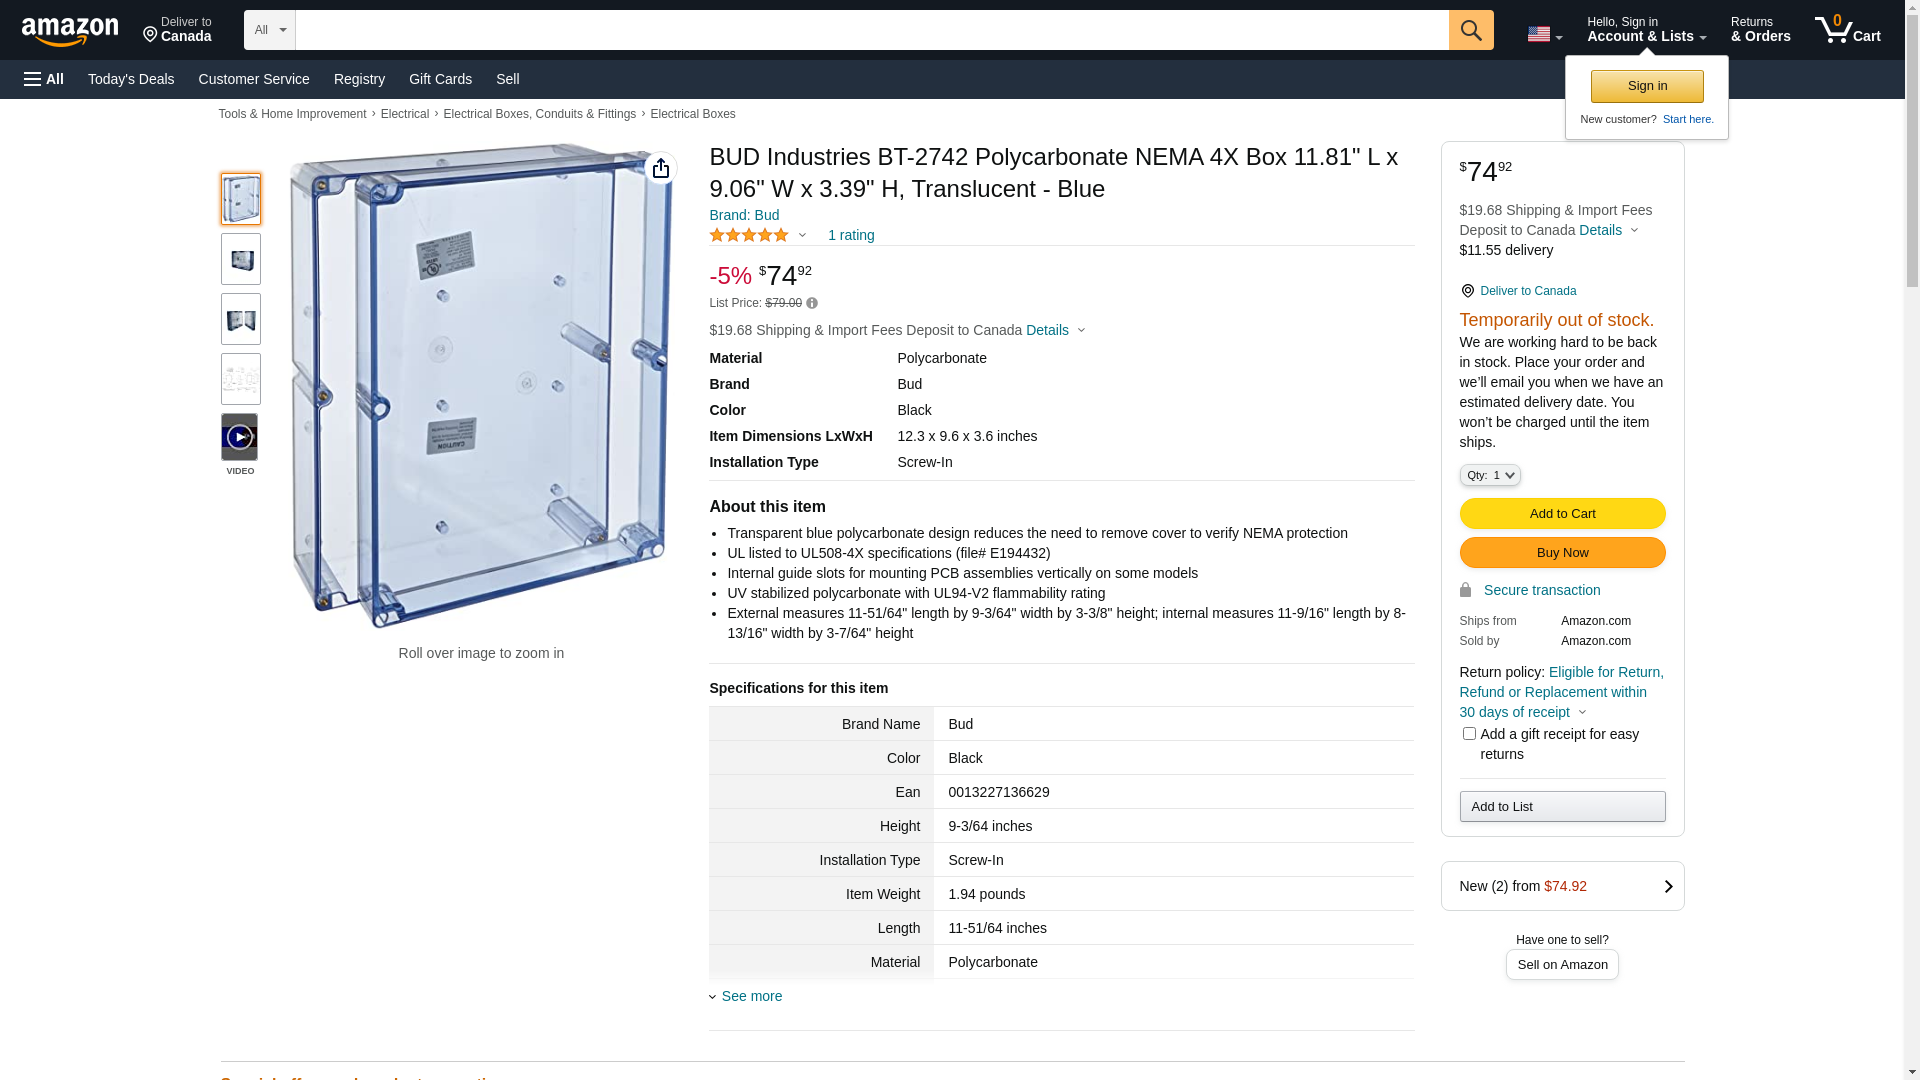
Task: Open the Qty quantity dropdown
Action: pos(1490,476)
